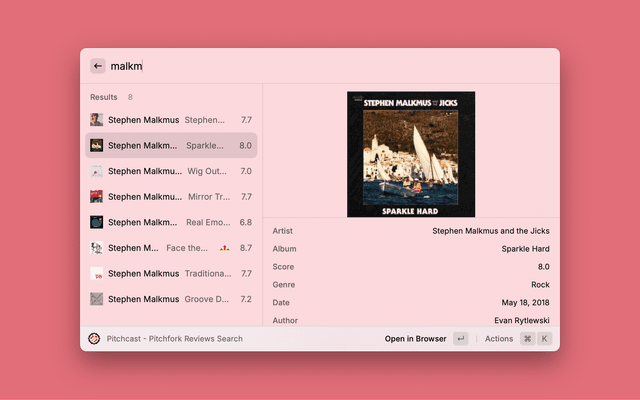The height and width of the screenshot is (400, 640).
Task: Click the Pitchcast logo icon in footer
Action: tap(94, 339)
